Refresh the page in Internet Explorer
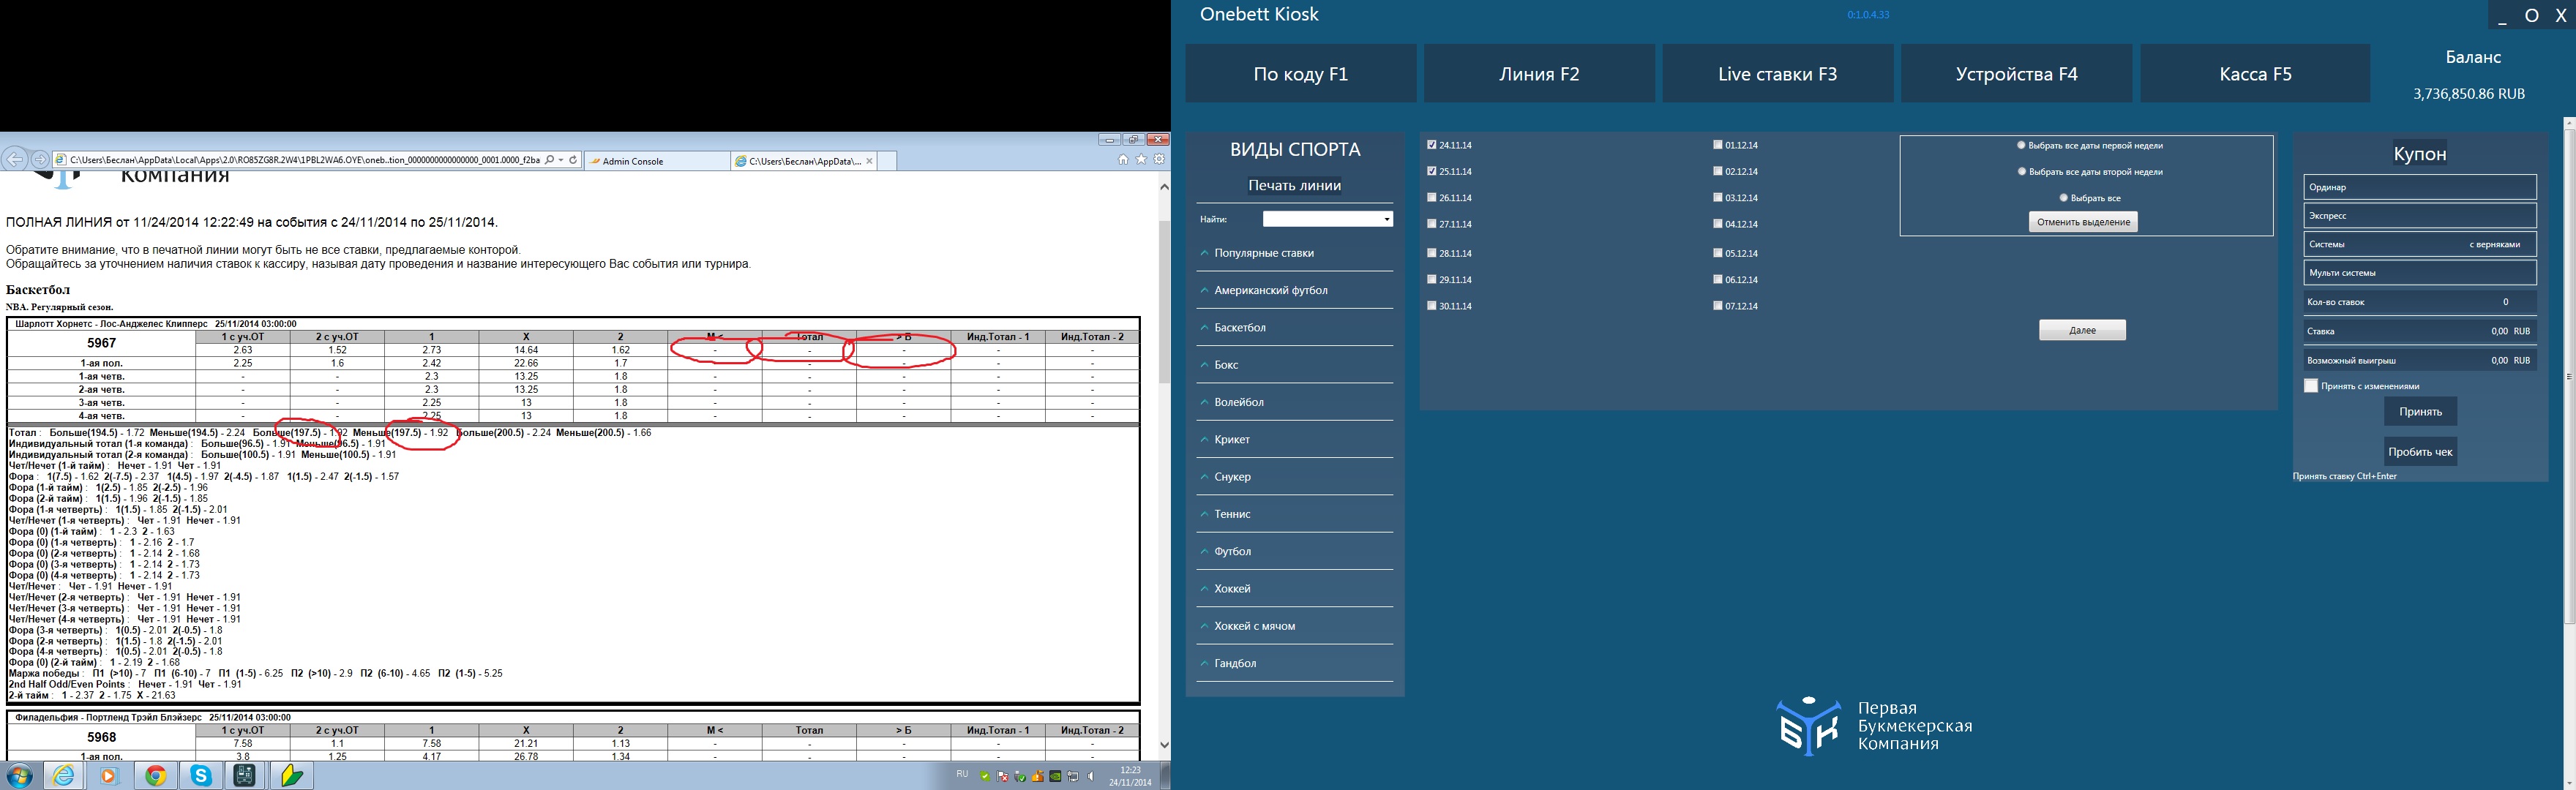The height and width of the screenshot is (790, 2576). 573,160
